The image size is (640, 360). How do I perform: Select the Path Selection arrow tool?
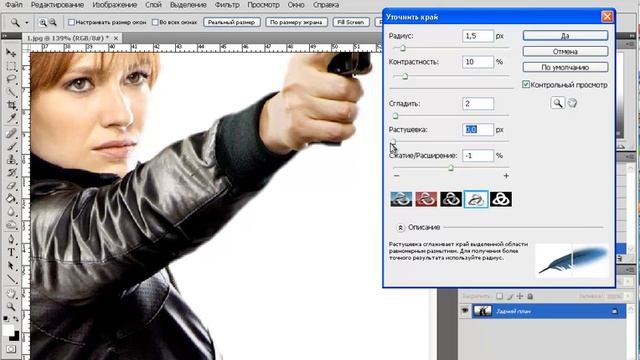pyautogui.click(x=11, y=266)
